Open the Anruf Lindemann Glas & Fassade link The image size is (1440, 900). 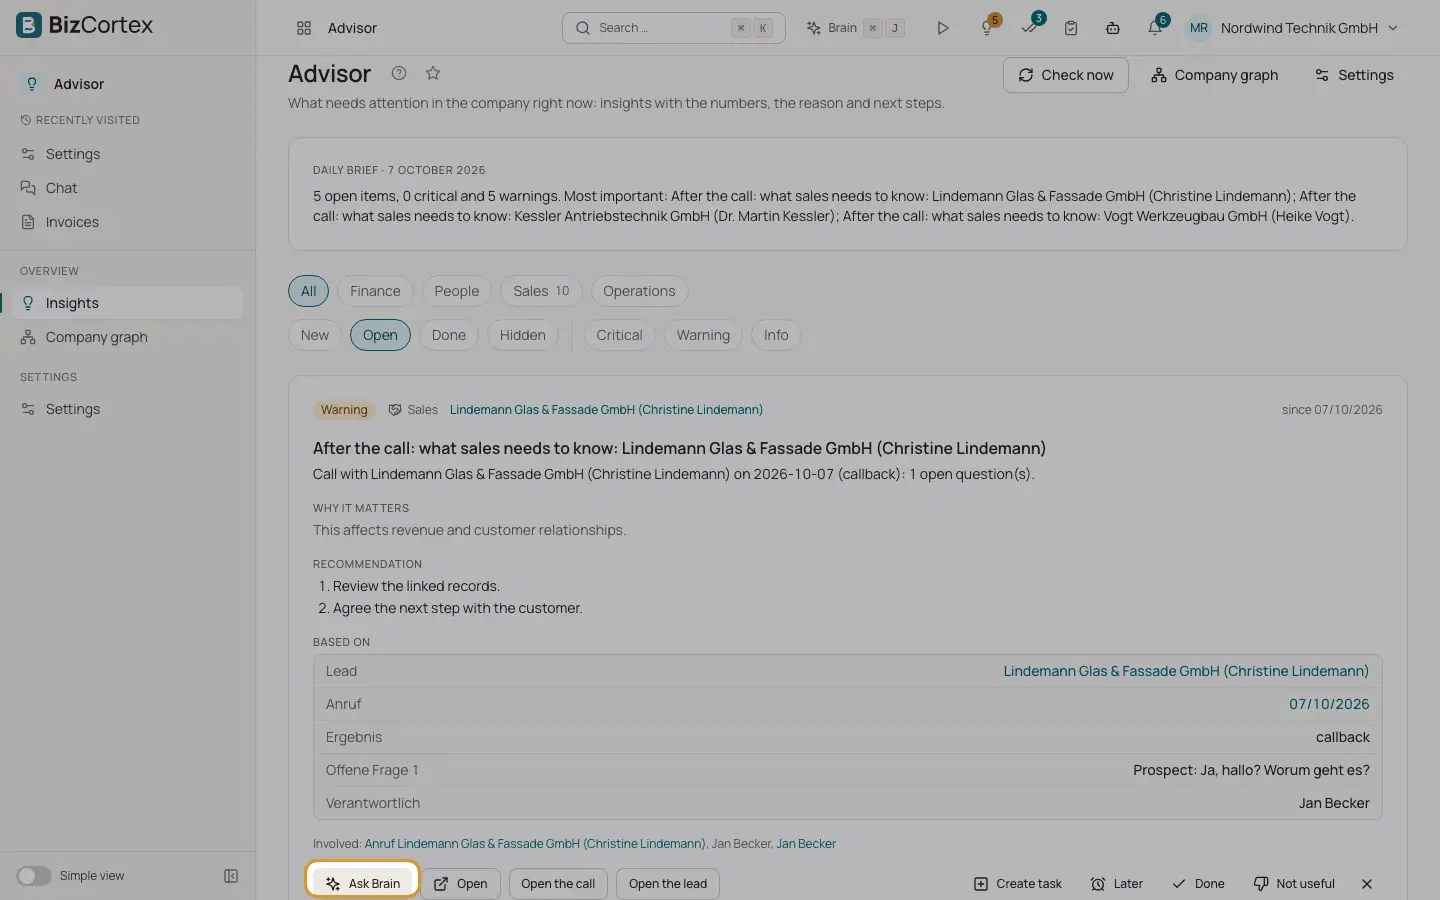(535, 844)
